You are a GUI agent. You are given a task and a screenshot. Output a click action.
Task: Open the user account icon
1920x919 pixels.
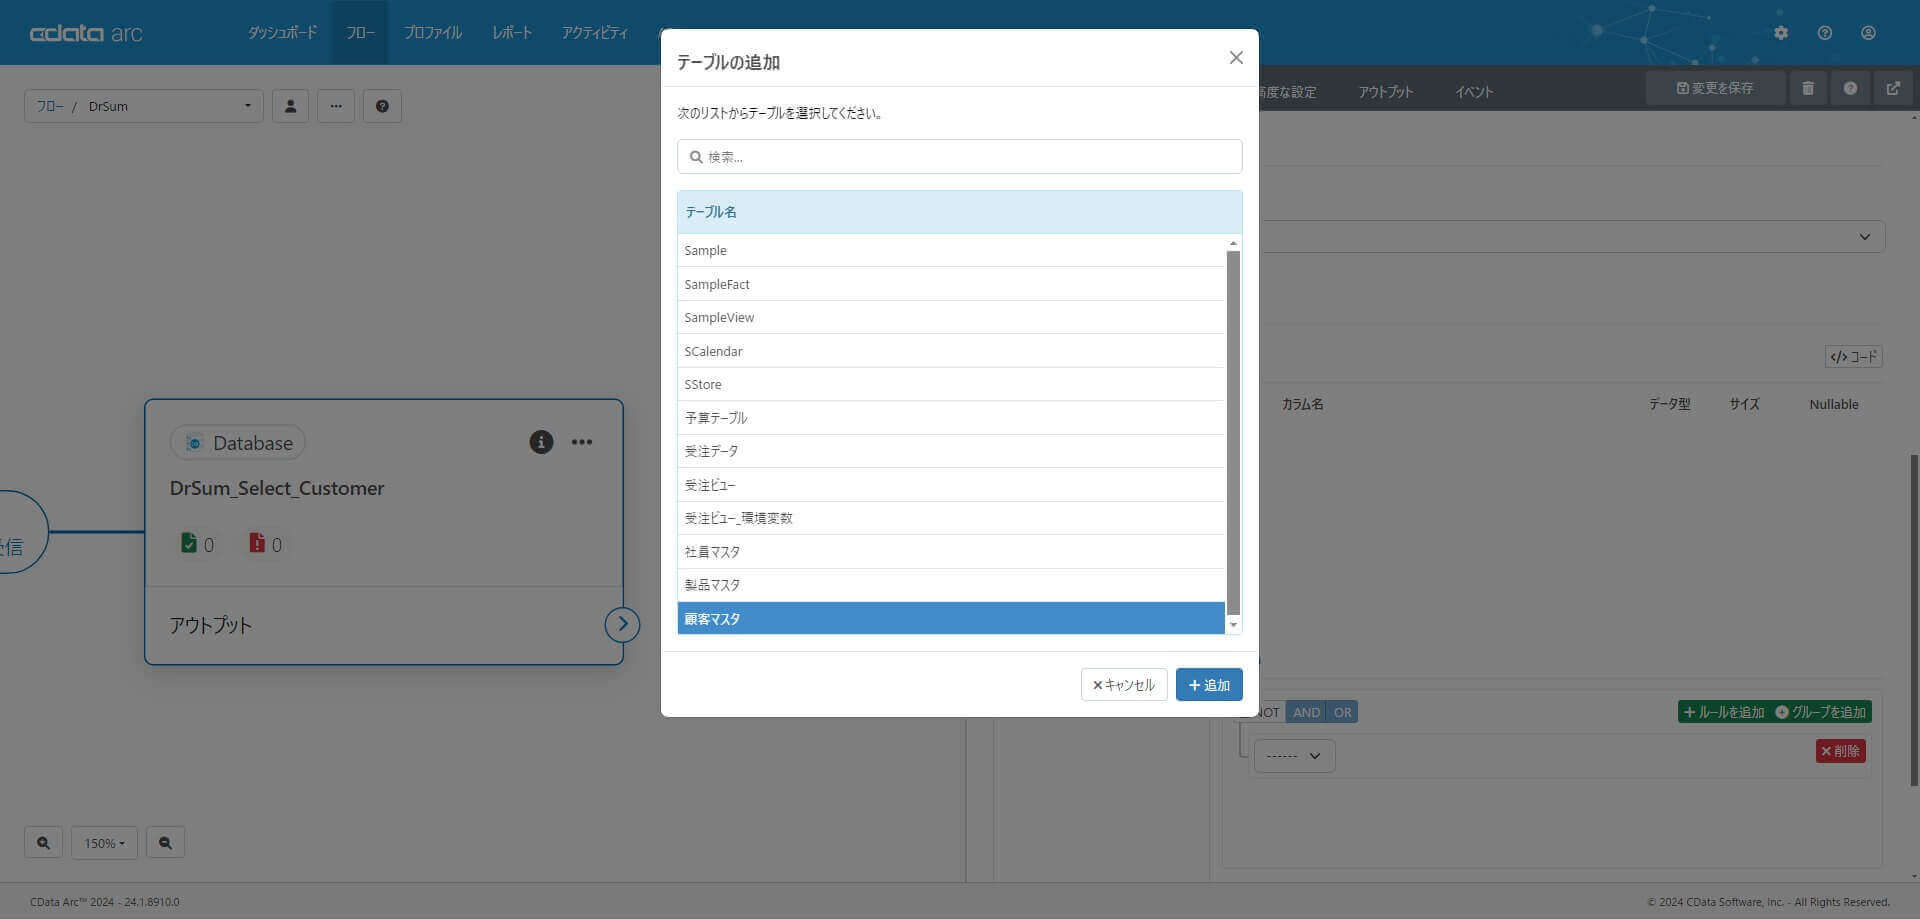click(1868, 32)
